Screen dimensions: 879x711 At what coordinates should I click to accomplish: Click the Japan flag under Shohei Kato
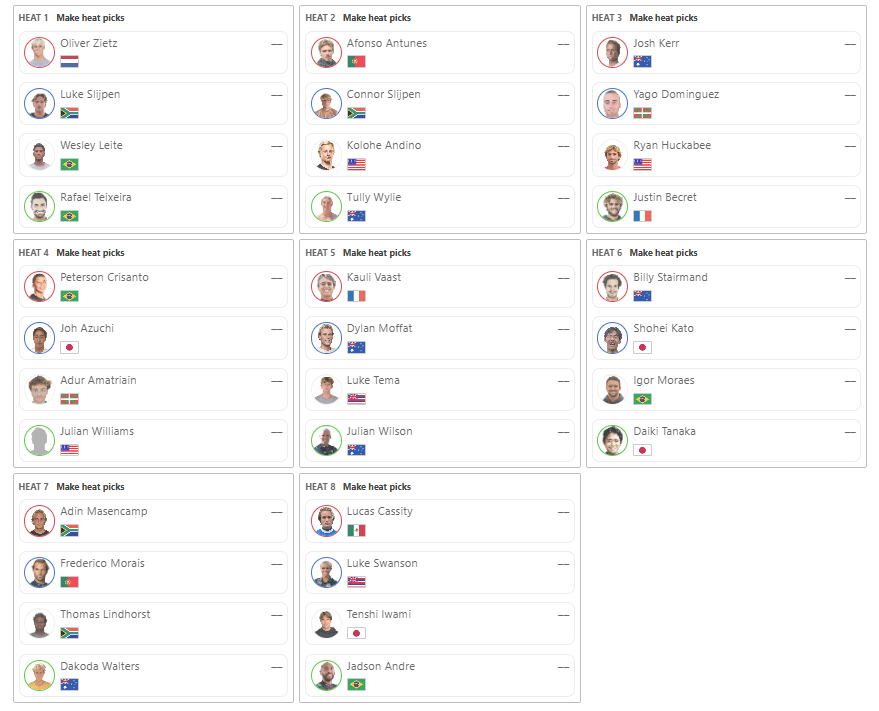click(x=642, y=348)
